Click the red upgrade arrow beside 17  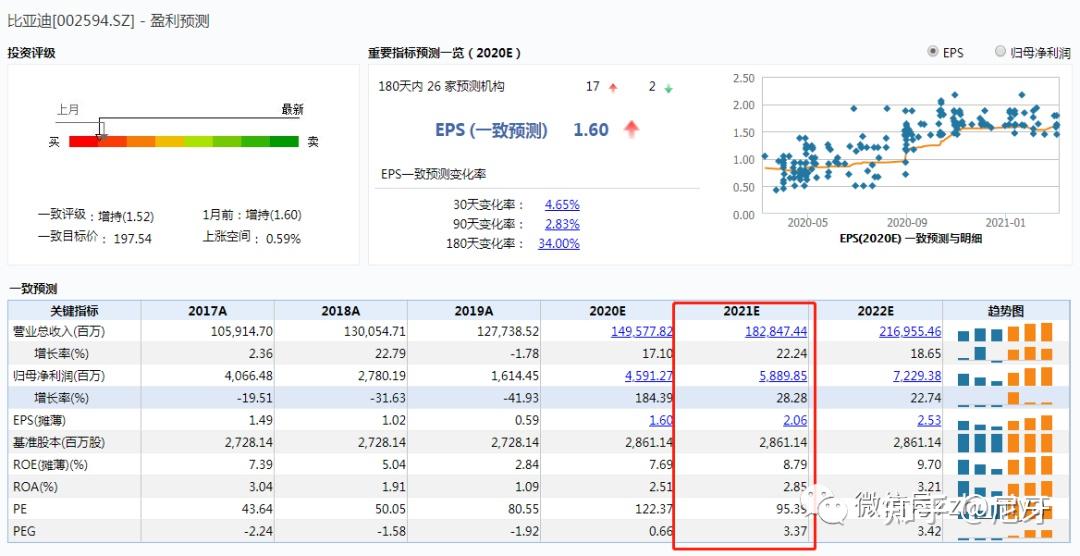point(613,87)
